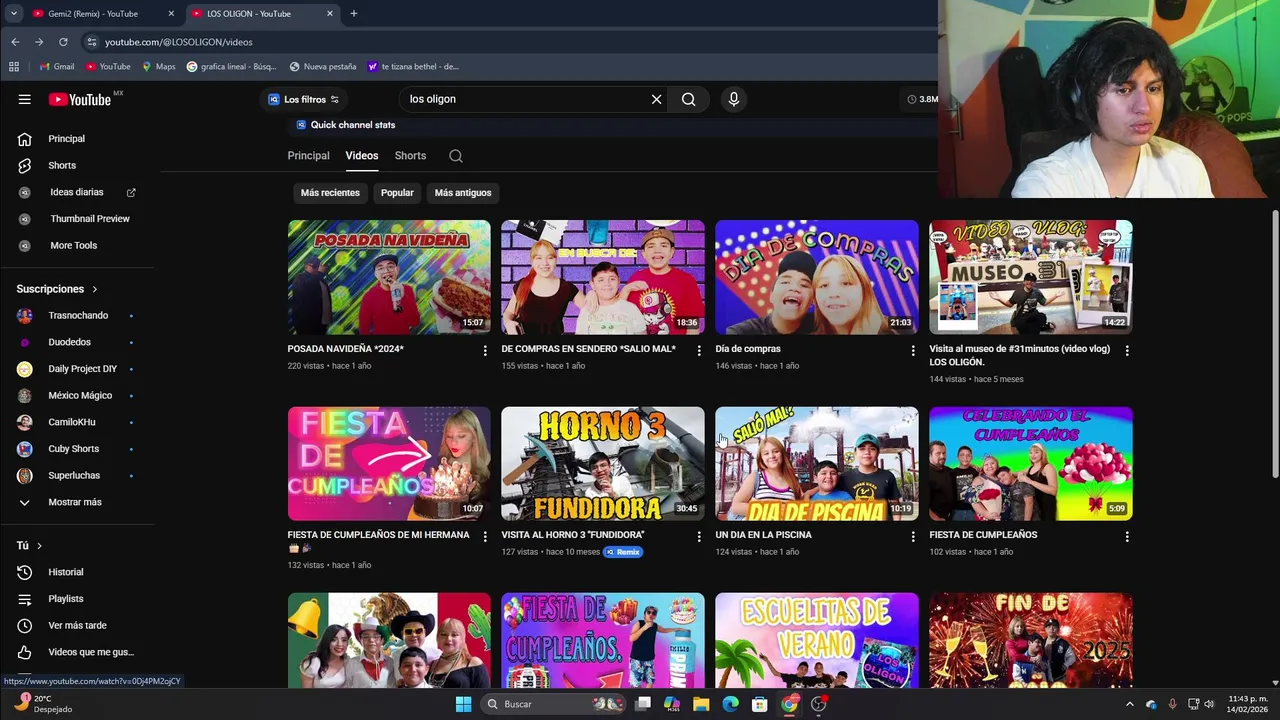Open File Explorer from taskbar

[x=701, y=704]
